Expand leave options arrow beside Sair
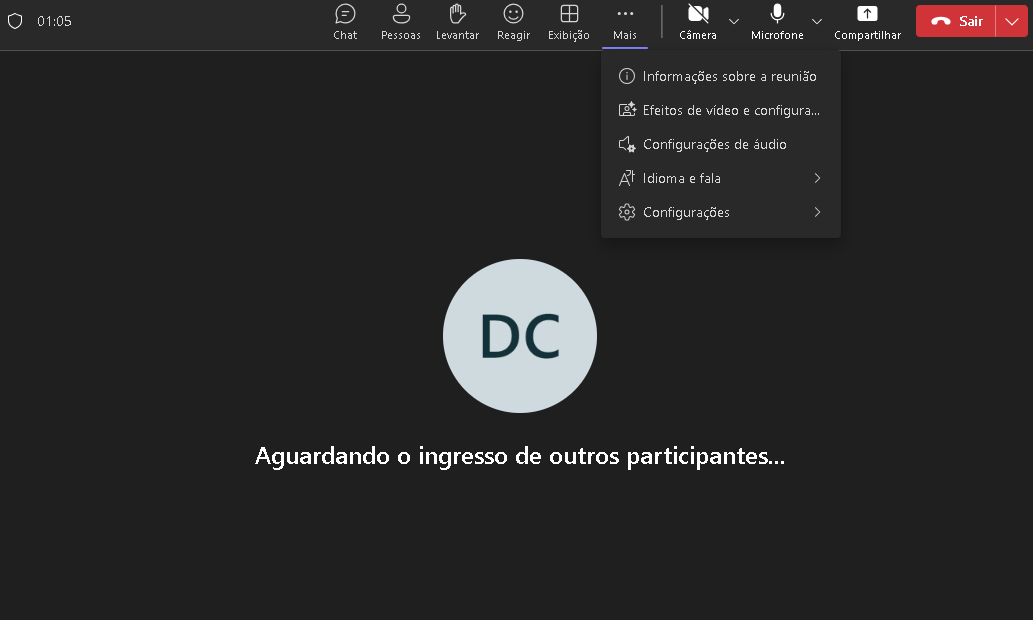The height and width of the screenshot is (620, 1033). (1012, 21)
